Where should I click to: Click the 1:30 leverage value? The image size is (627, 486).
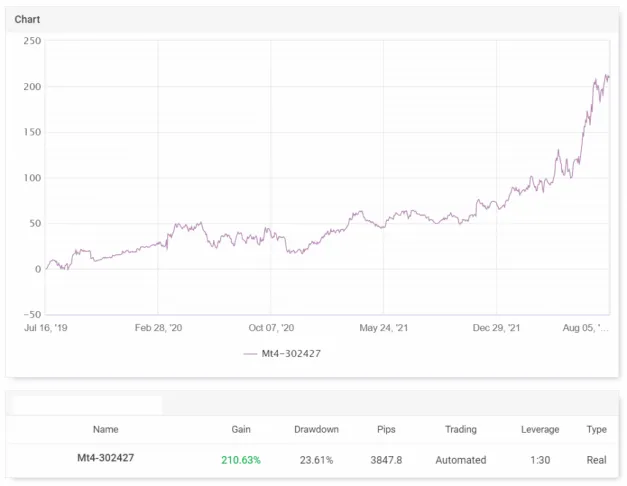pyautogui.click(x=540, y=460)
